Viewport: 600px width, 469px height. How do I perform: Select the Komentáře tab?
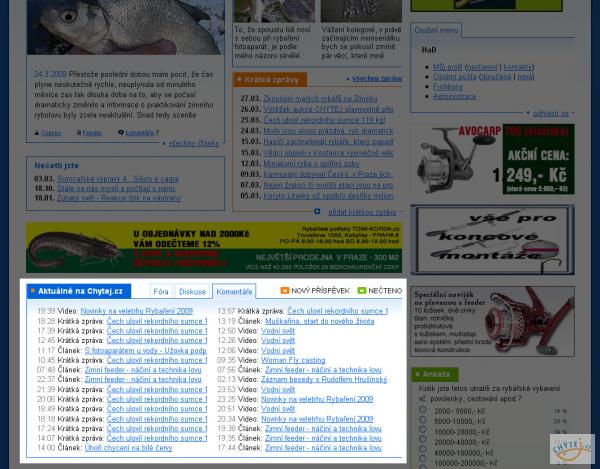tap(234, 291)
